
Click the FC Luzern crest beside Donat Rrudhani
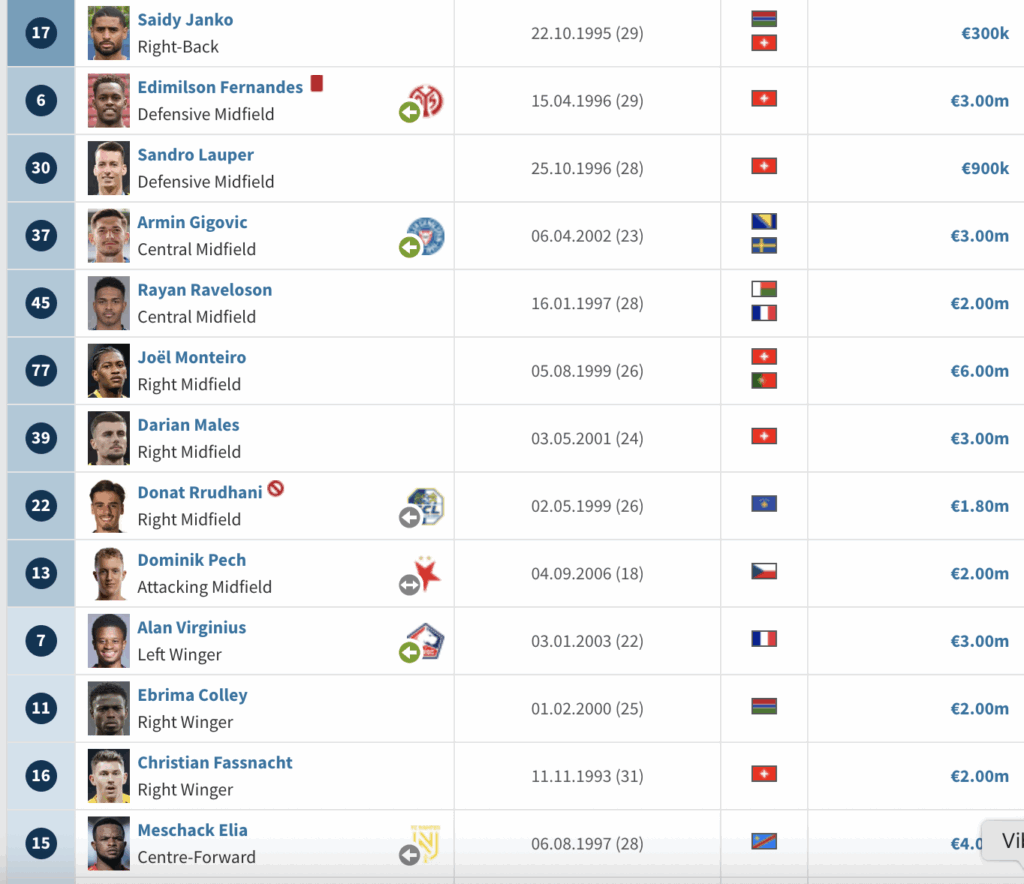tap(426, 506)
